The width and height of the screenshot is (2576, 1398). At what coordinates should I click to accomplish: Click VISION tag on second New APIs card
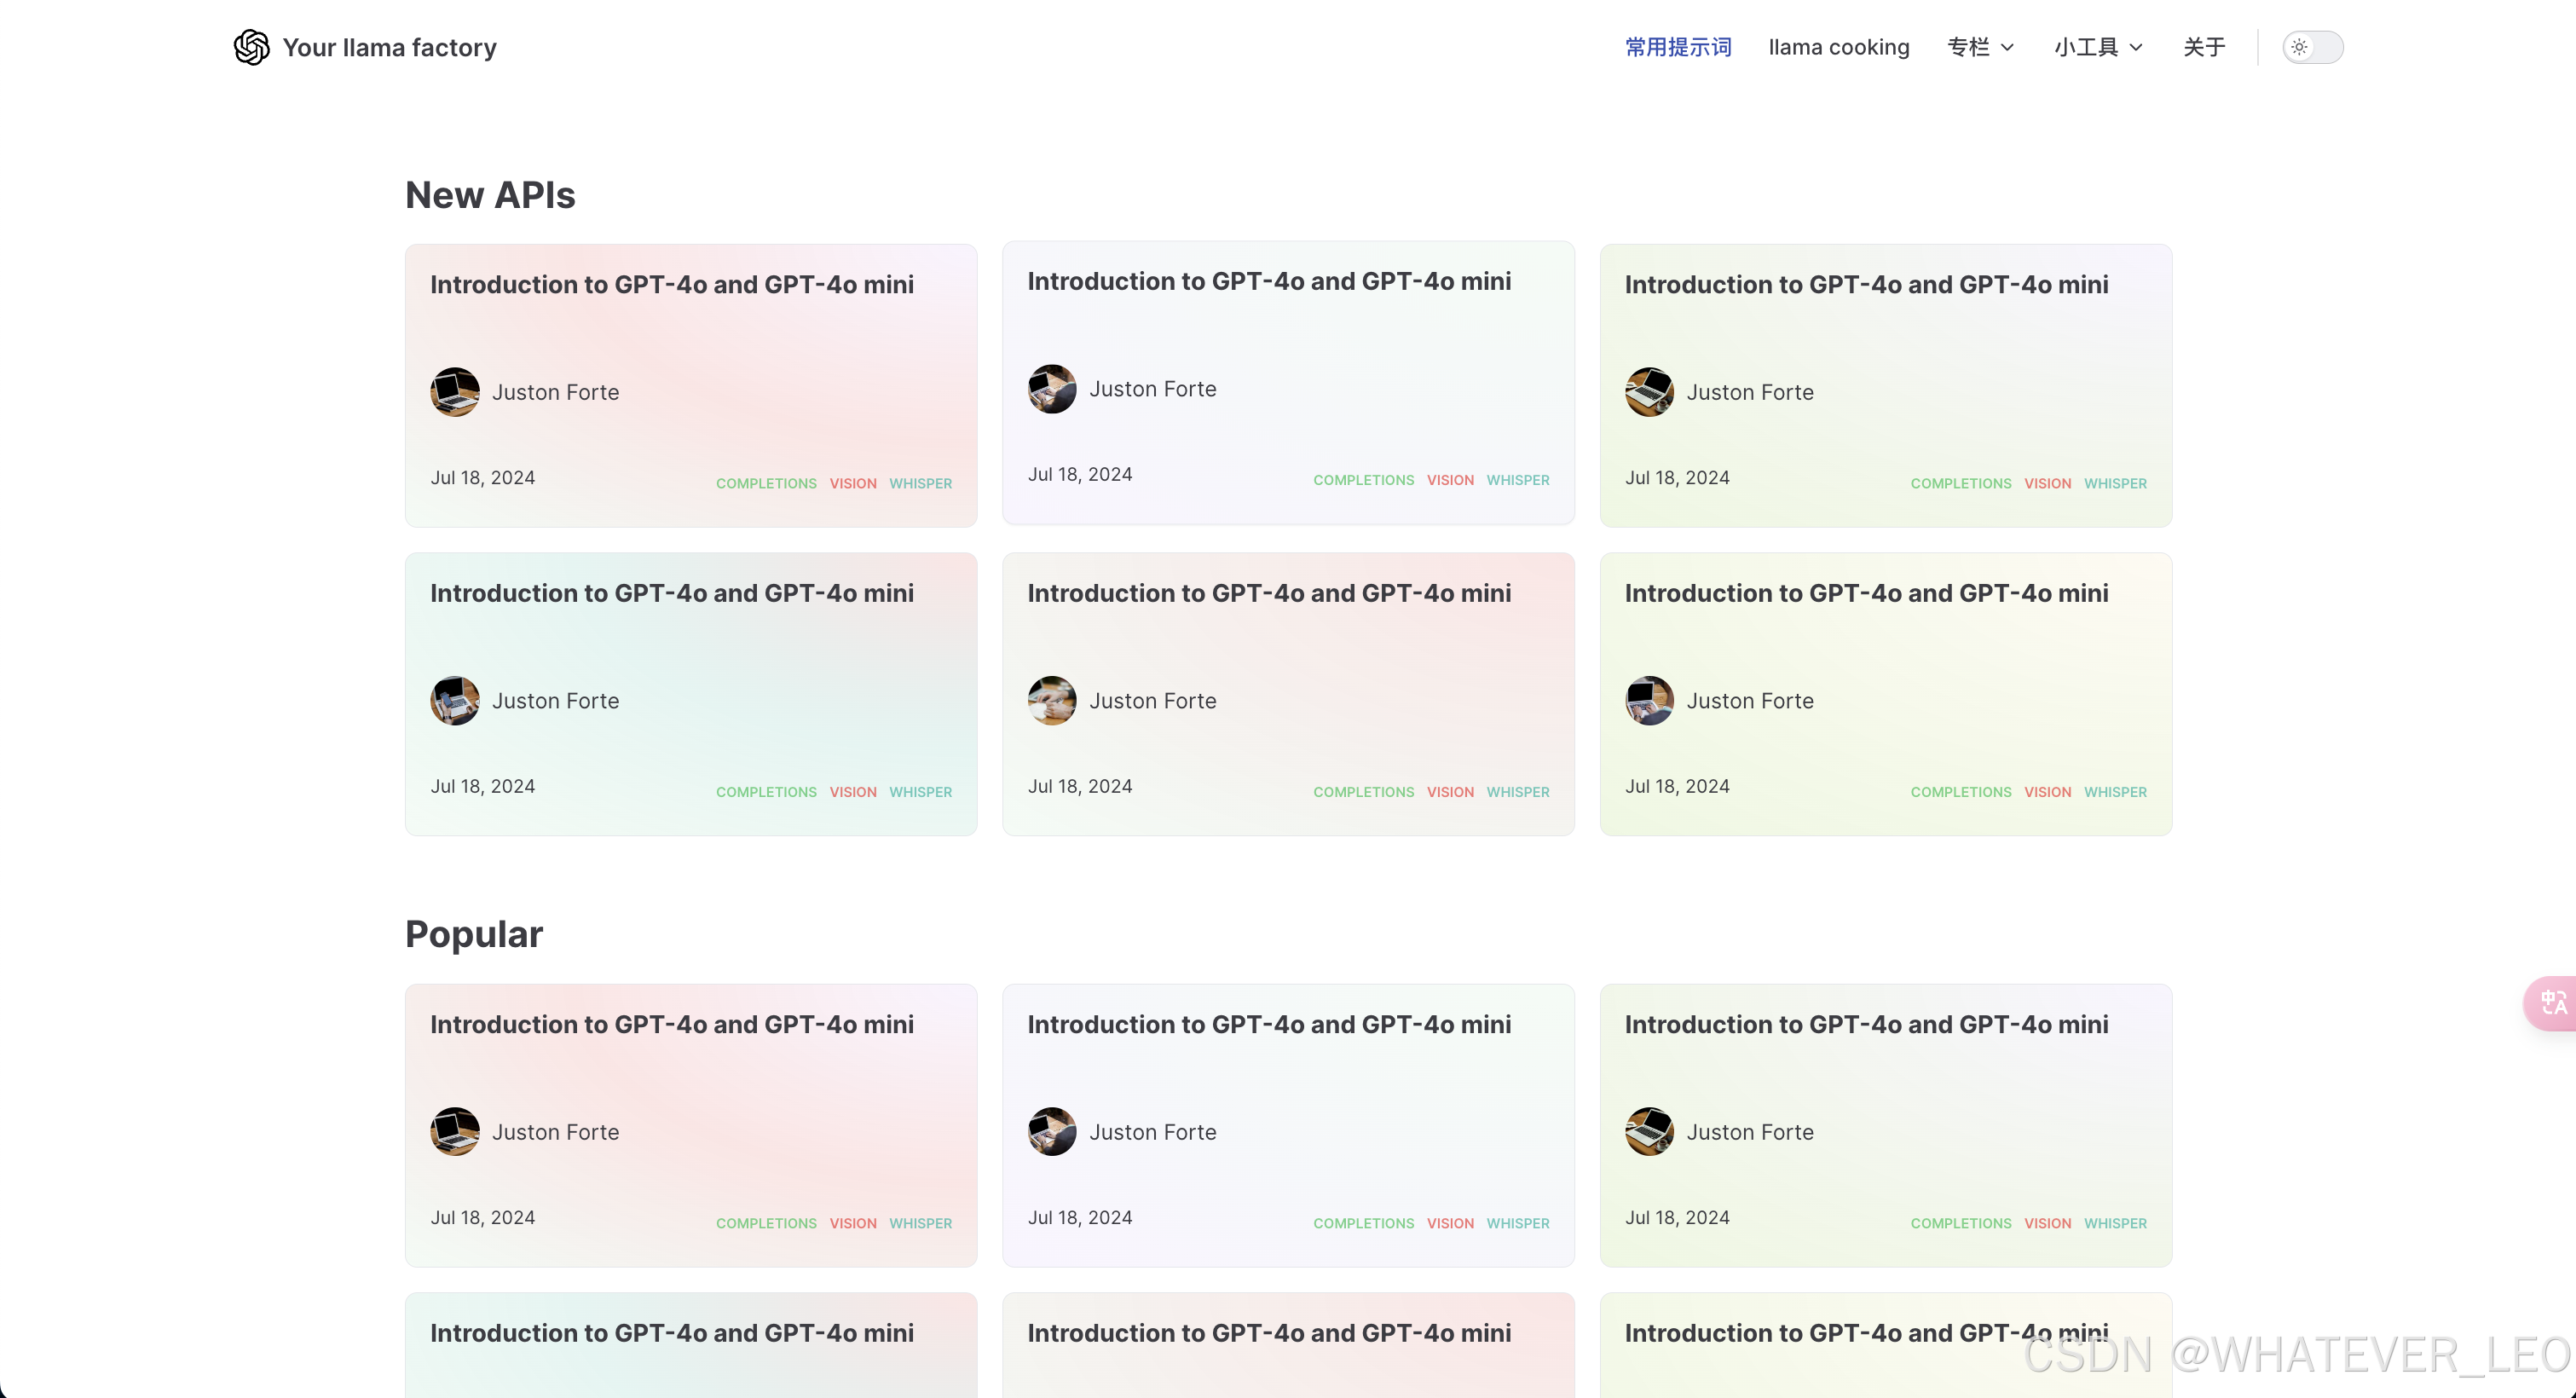(1449, 480)
